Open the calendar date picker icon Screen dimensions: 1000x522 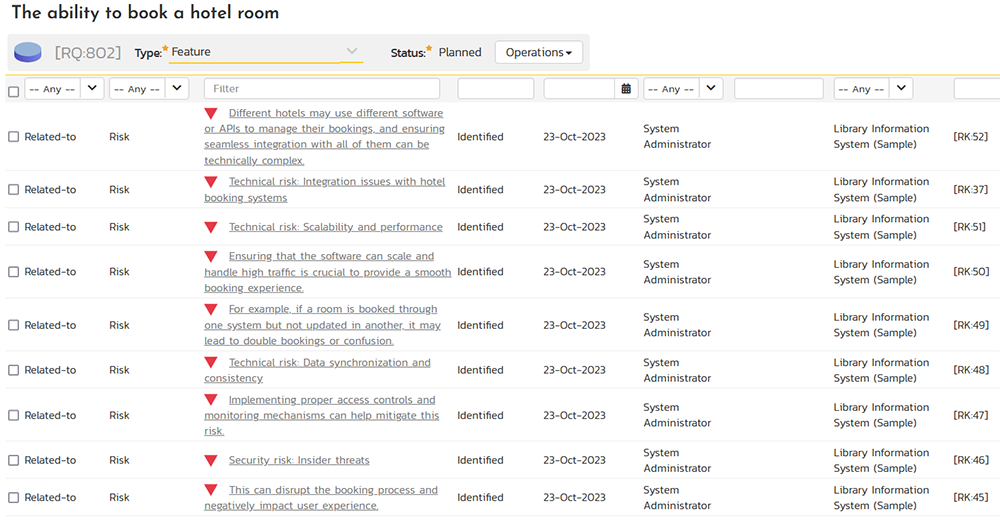[x=626, y=89]
